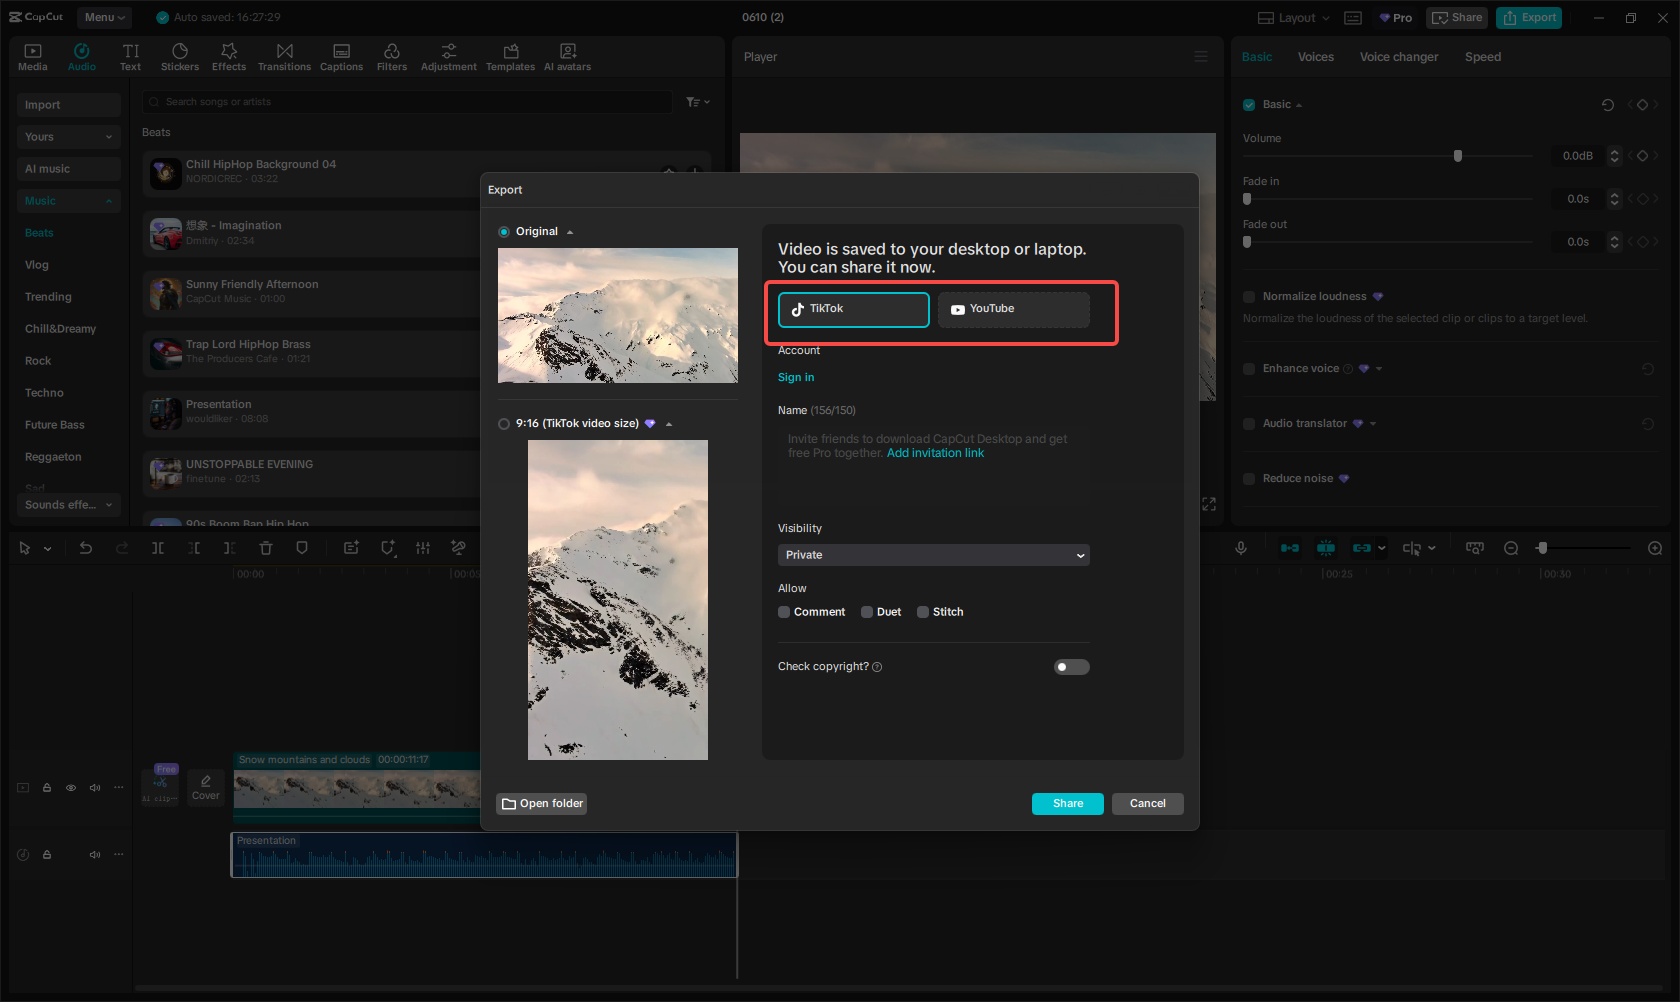Click the Record voiceover microphone icon
Viewport: 1680px width, 1002px height.
[x=1241, y=548]
